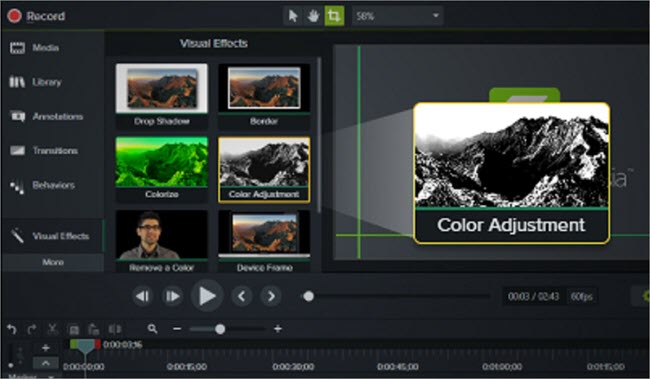Click the 60fps frame rate label

coord(581,296)
